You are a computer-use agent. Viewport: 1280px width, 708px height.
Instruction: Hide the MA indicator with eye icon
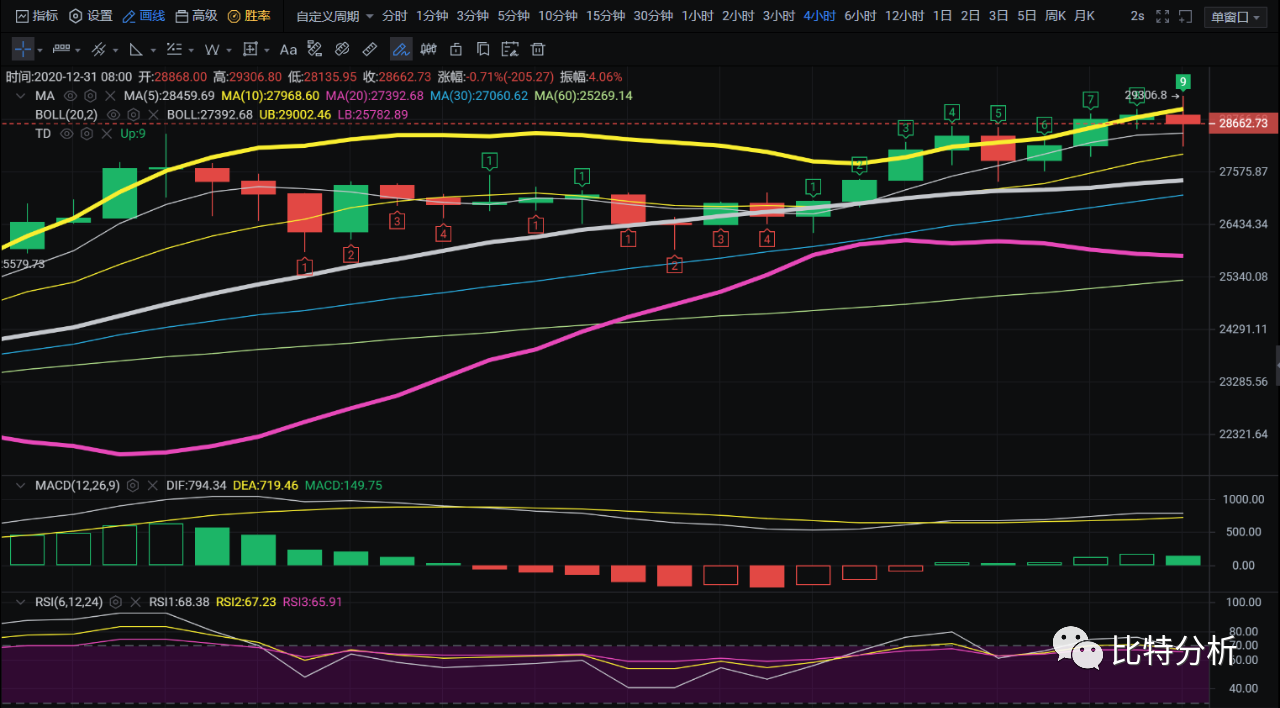(70, 95)
